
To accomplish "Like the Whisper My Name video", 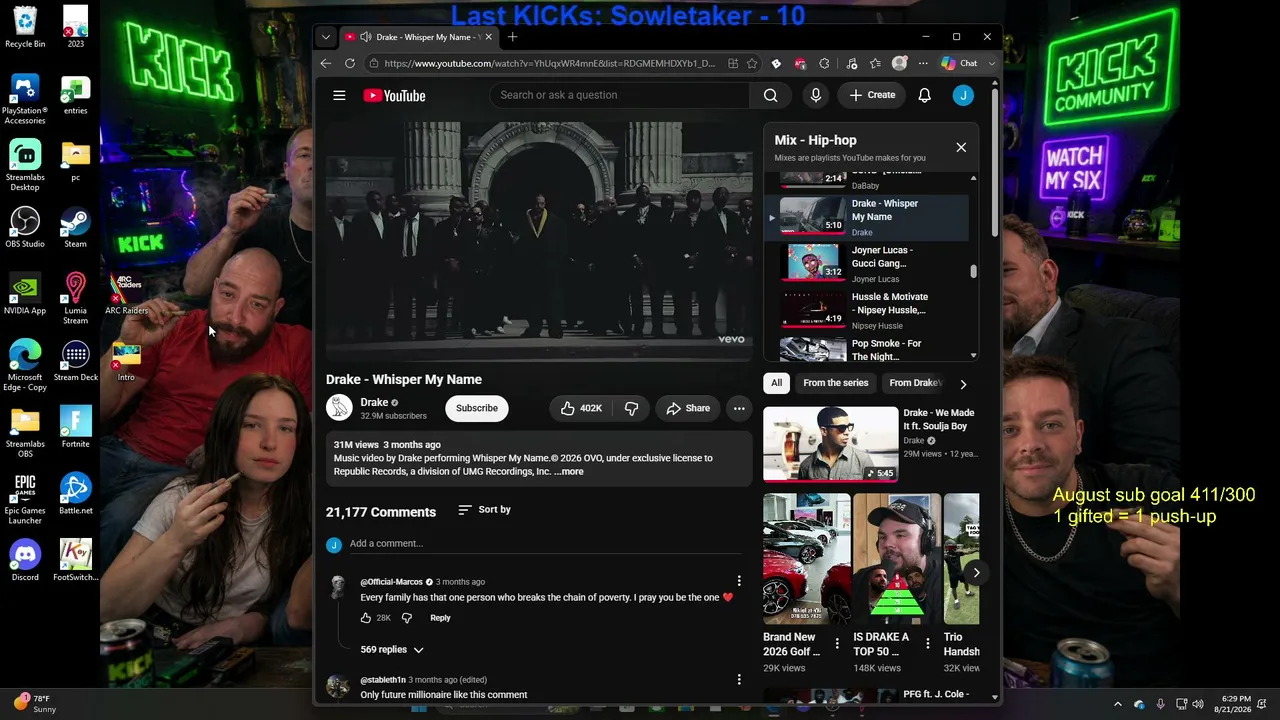I will tap(581, 408).
